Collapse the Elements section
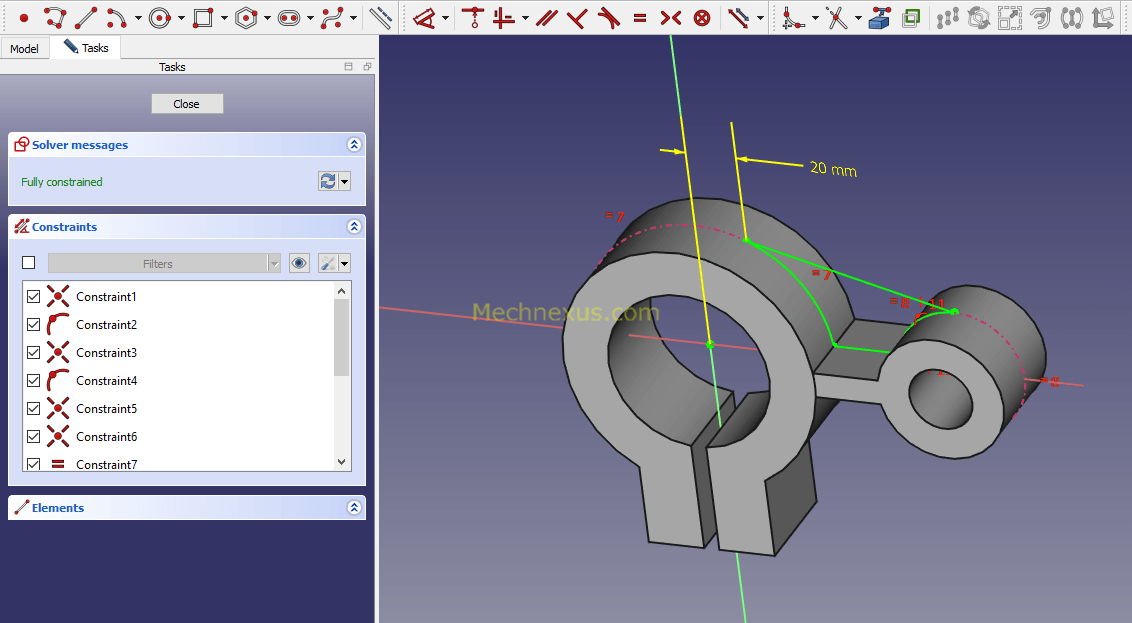Viewport: 1132px width, 623px height. click(353, 508)
